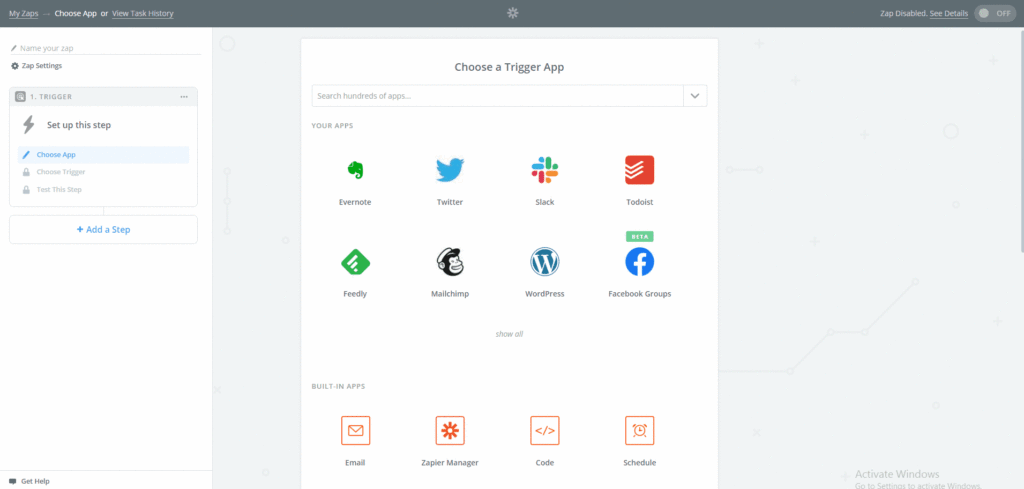Pick the Slack app icon
The image size is (1024, 489).
[545, 170]
